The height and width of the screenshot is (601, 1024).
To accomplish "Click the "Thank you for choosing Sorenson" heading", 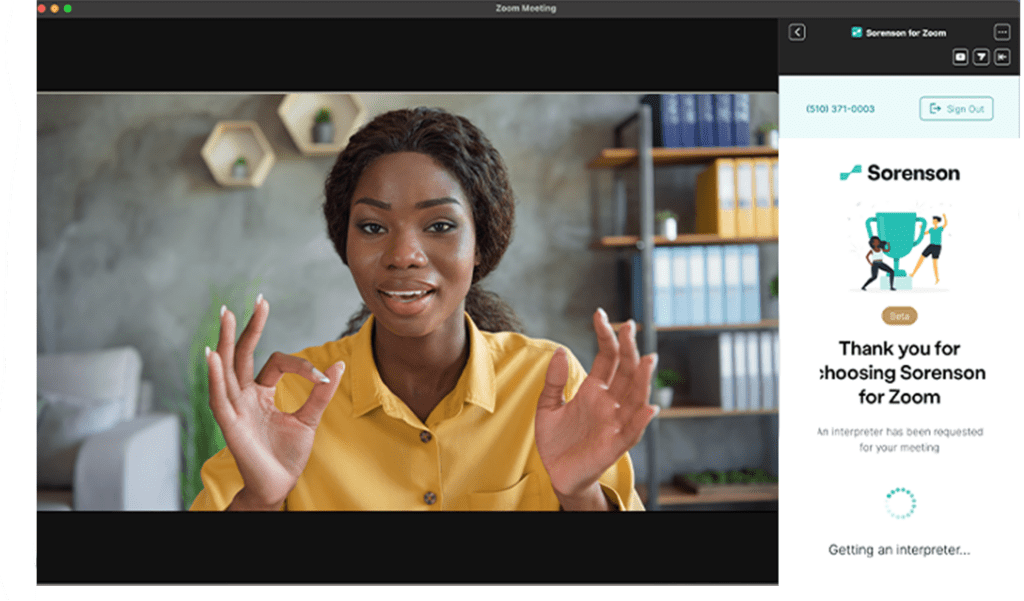I will click(x=901, y=373).
